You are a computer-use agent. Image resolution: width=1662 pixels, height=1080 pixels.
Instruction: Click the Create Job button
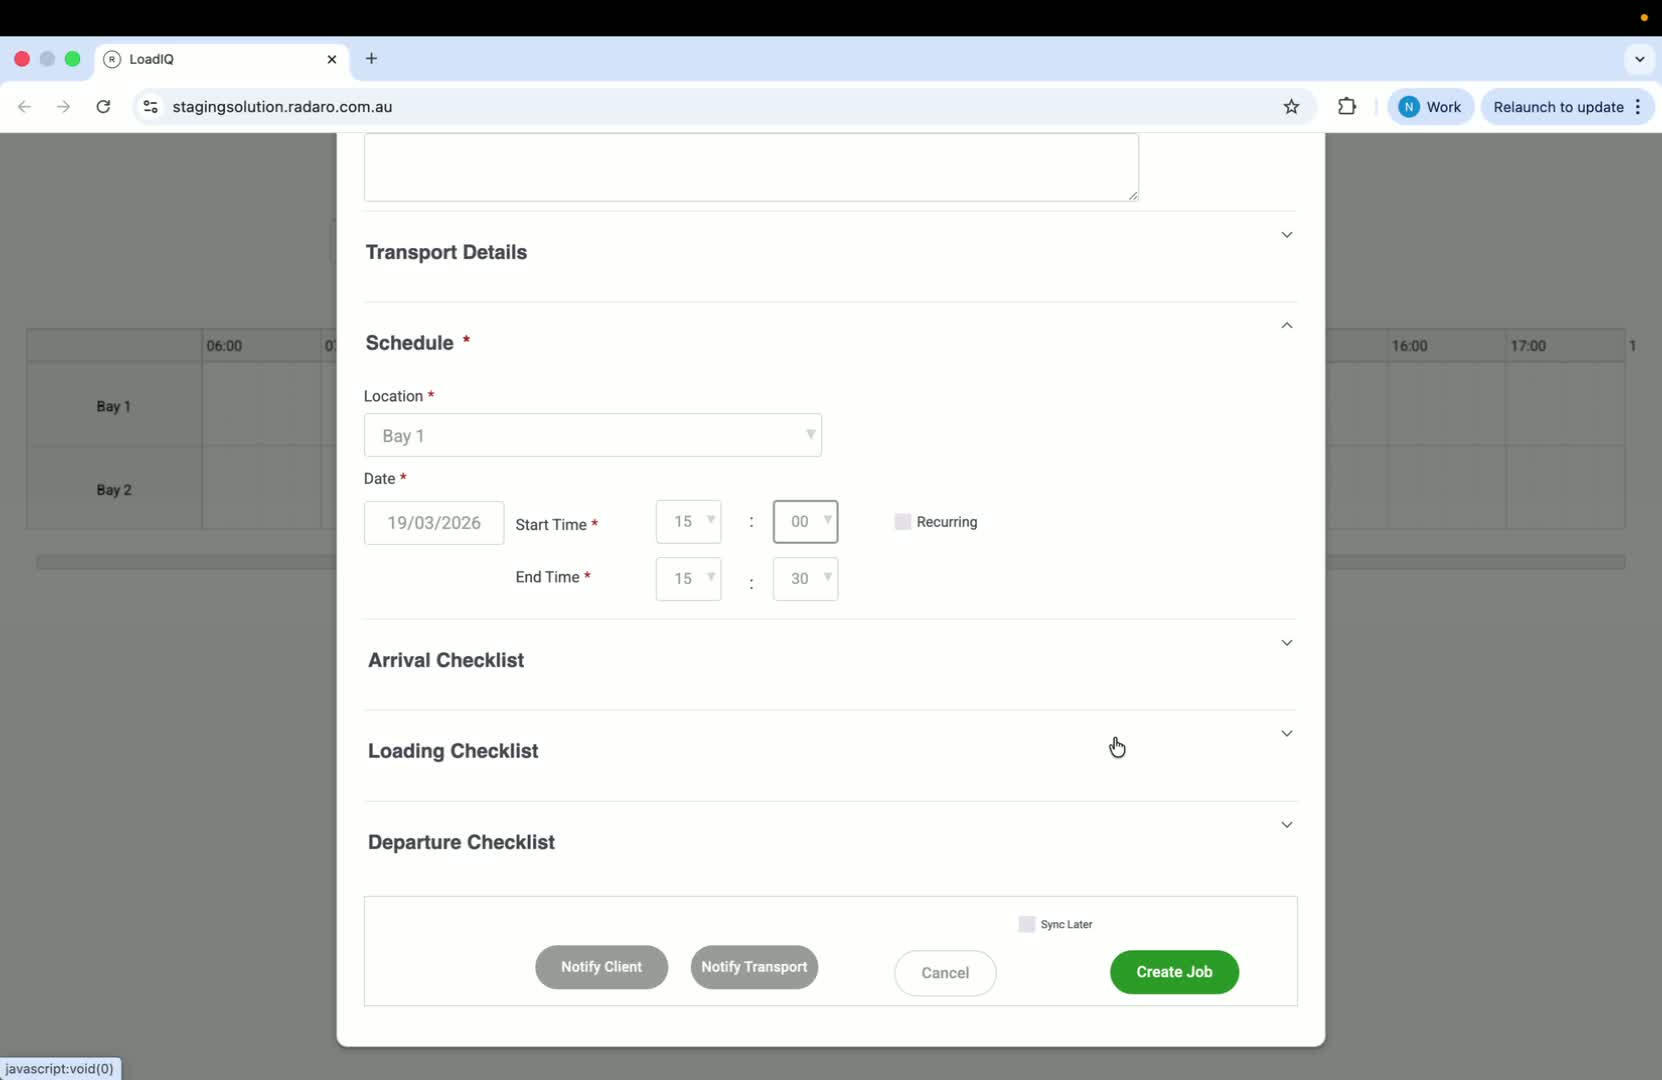tap(1174, 972)
